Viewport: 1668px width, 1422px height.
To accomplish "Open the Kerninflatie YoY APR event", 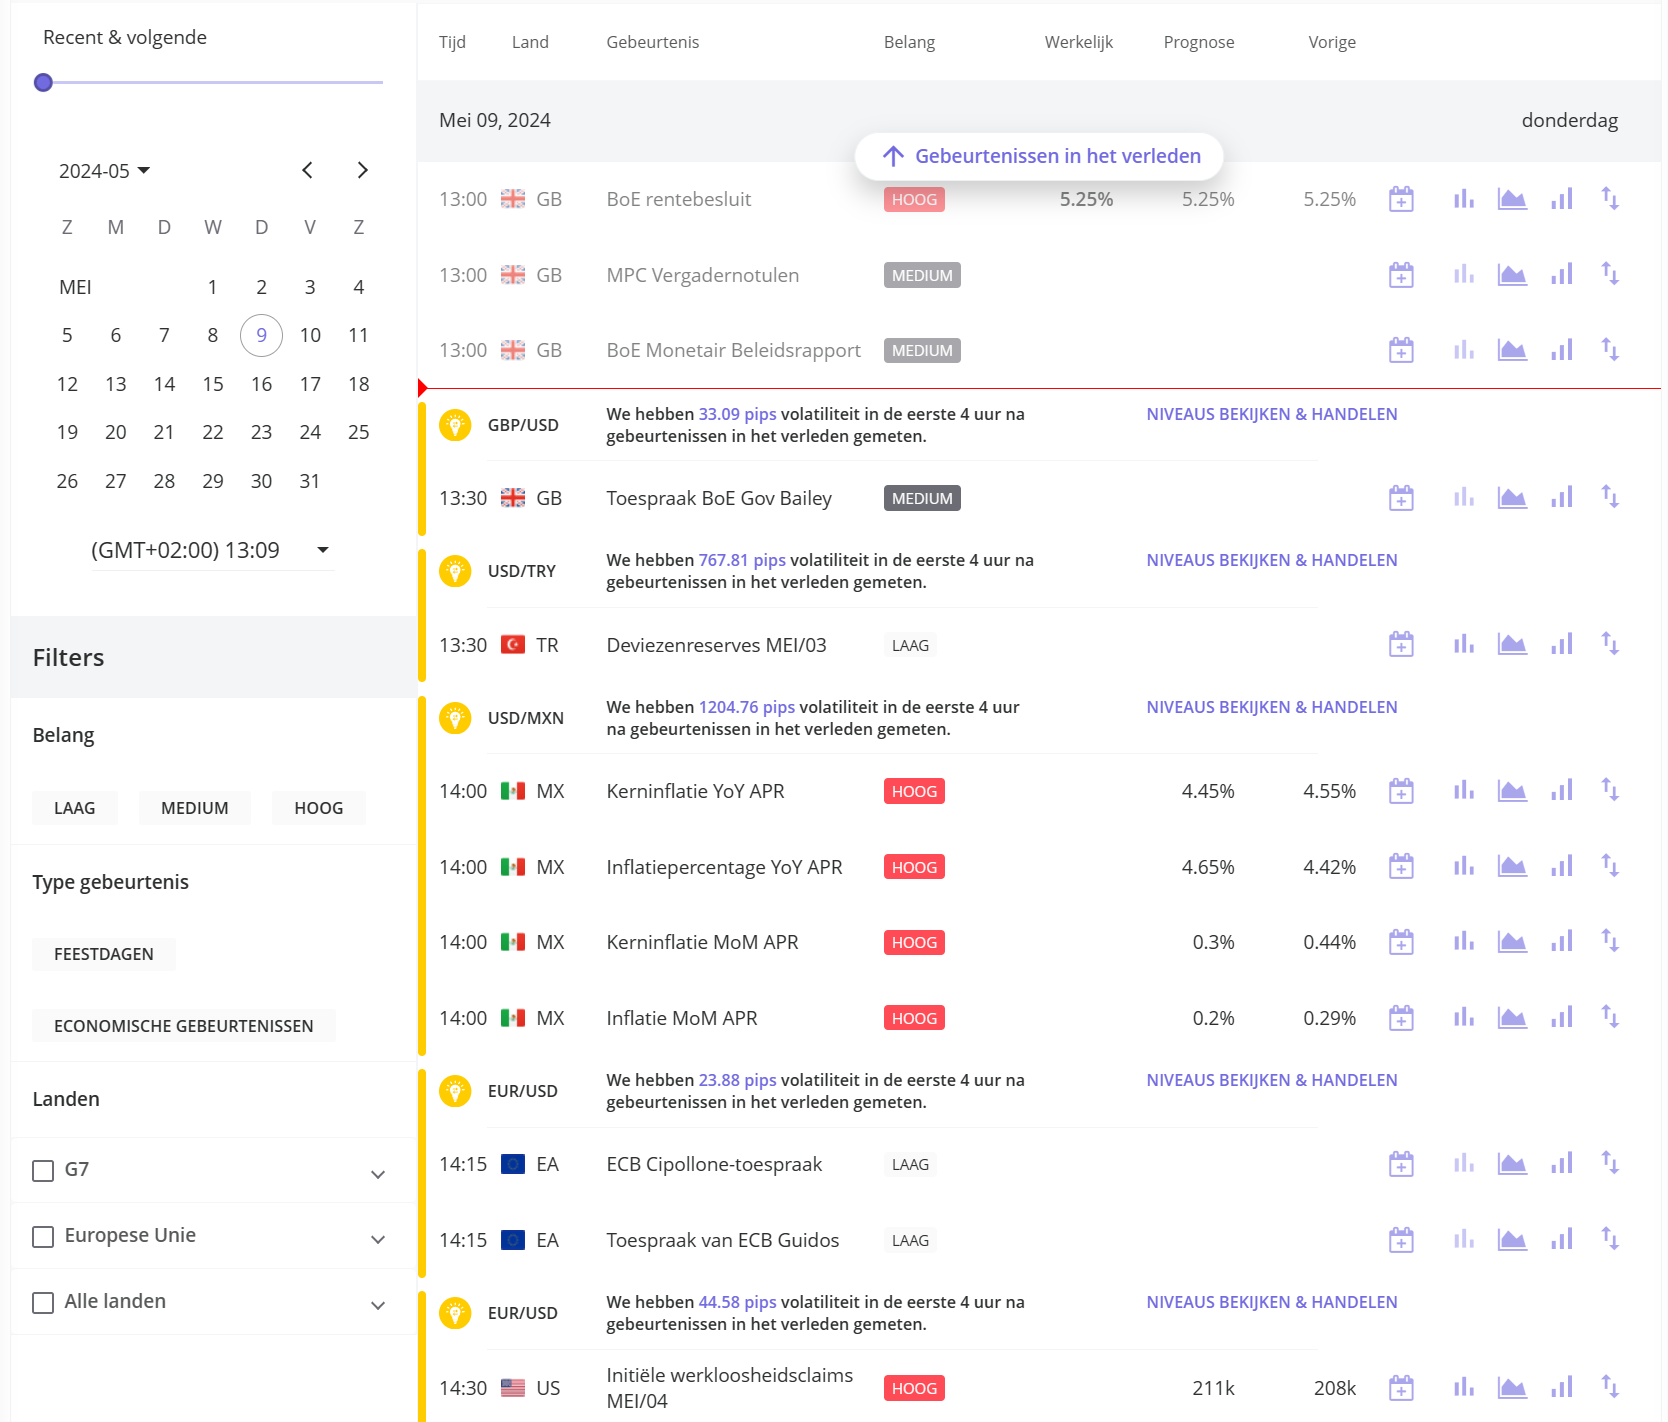I will pyautogui.click(x=695, y=791).
